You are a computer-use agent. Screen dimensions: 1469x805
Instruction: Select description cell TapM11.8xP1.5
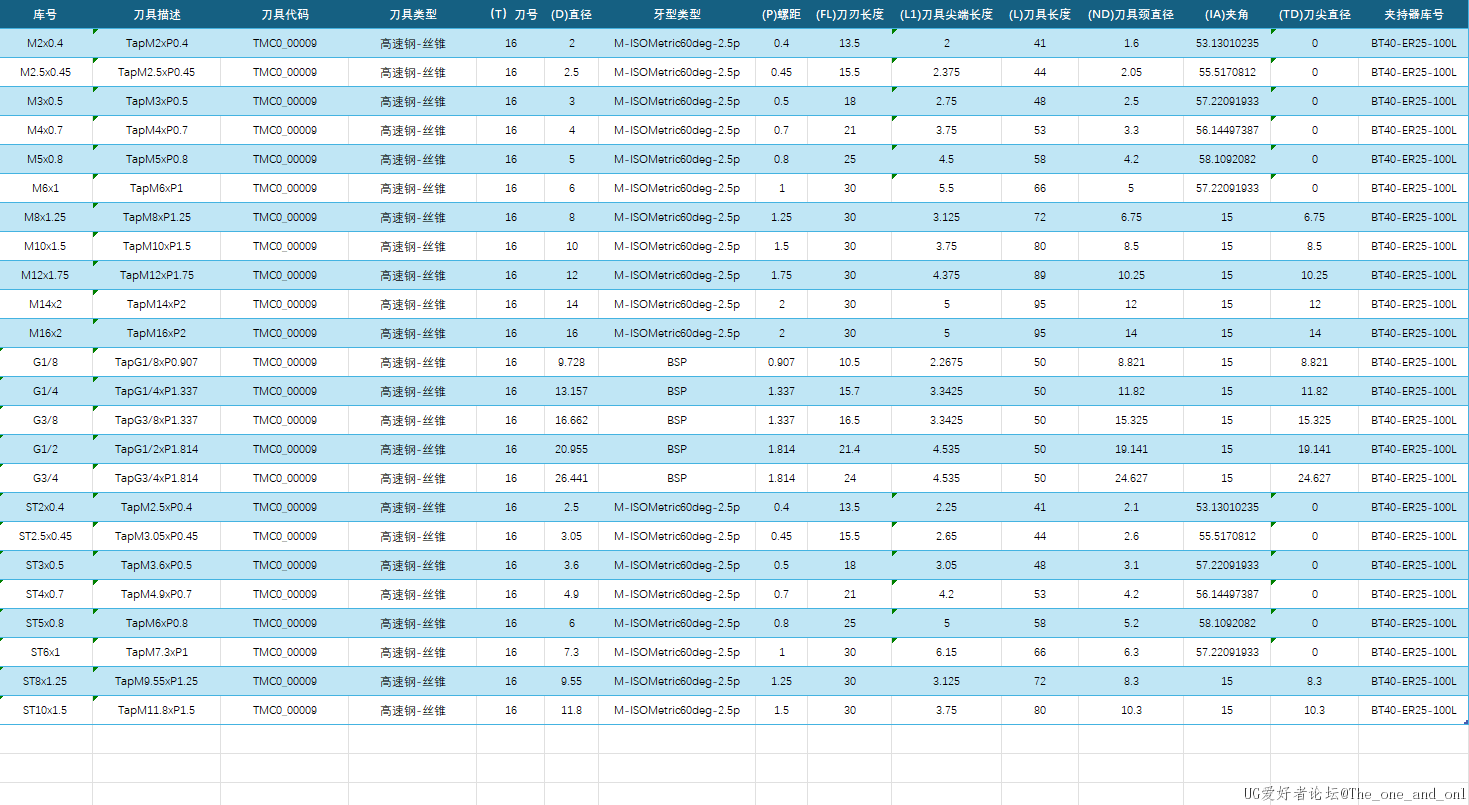point(156,710)
